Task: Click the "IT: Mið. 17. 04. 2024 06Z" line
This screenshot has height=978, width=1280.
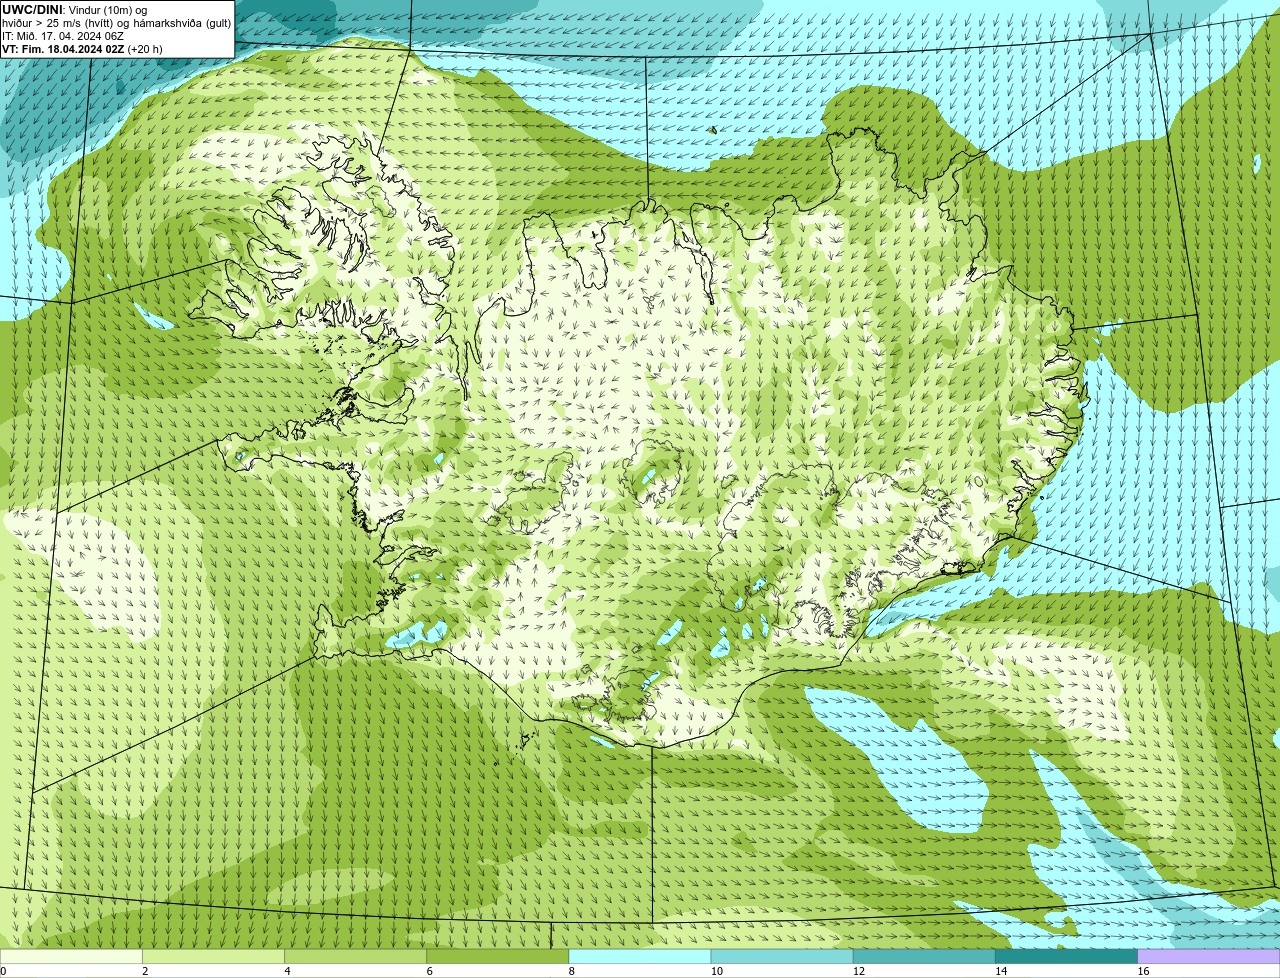Action: (x=63, y=36)
